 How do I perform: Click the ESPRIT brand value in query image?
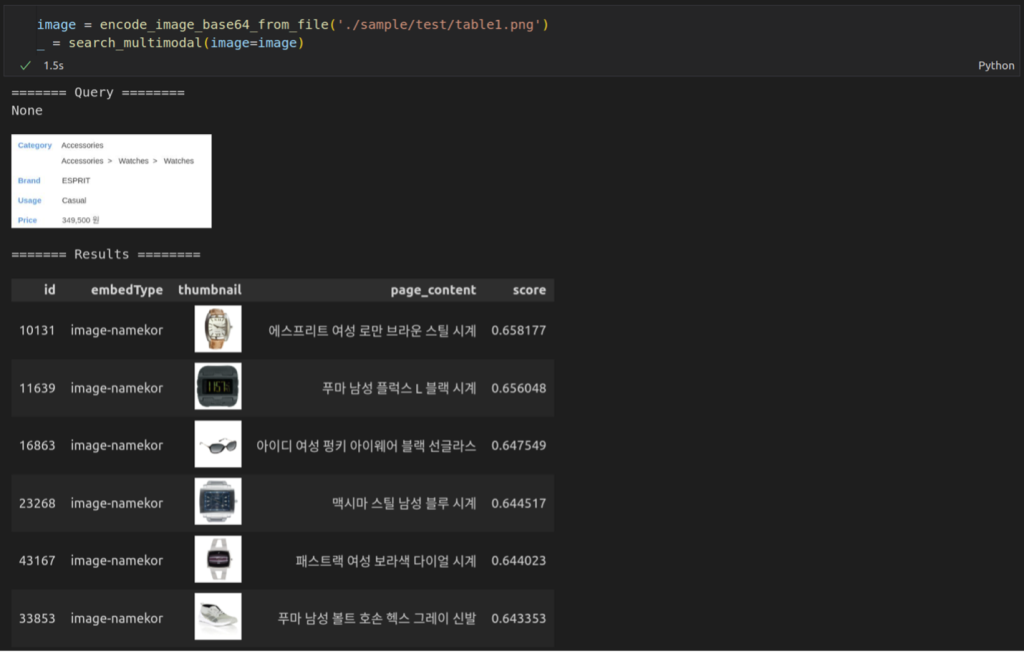76,180
